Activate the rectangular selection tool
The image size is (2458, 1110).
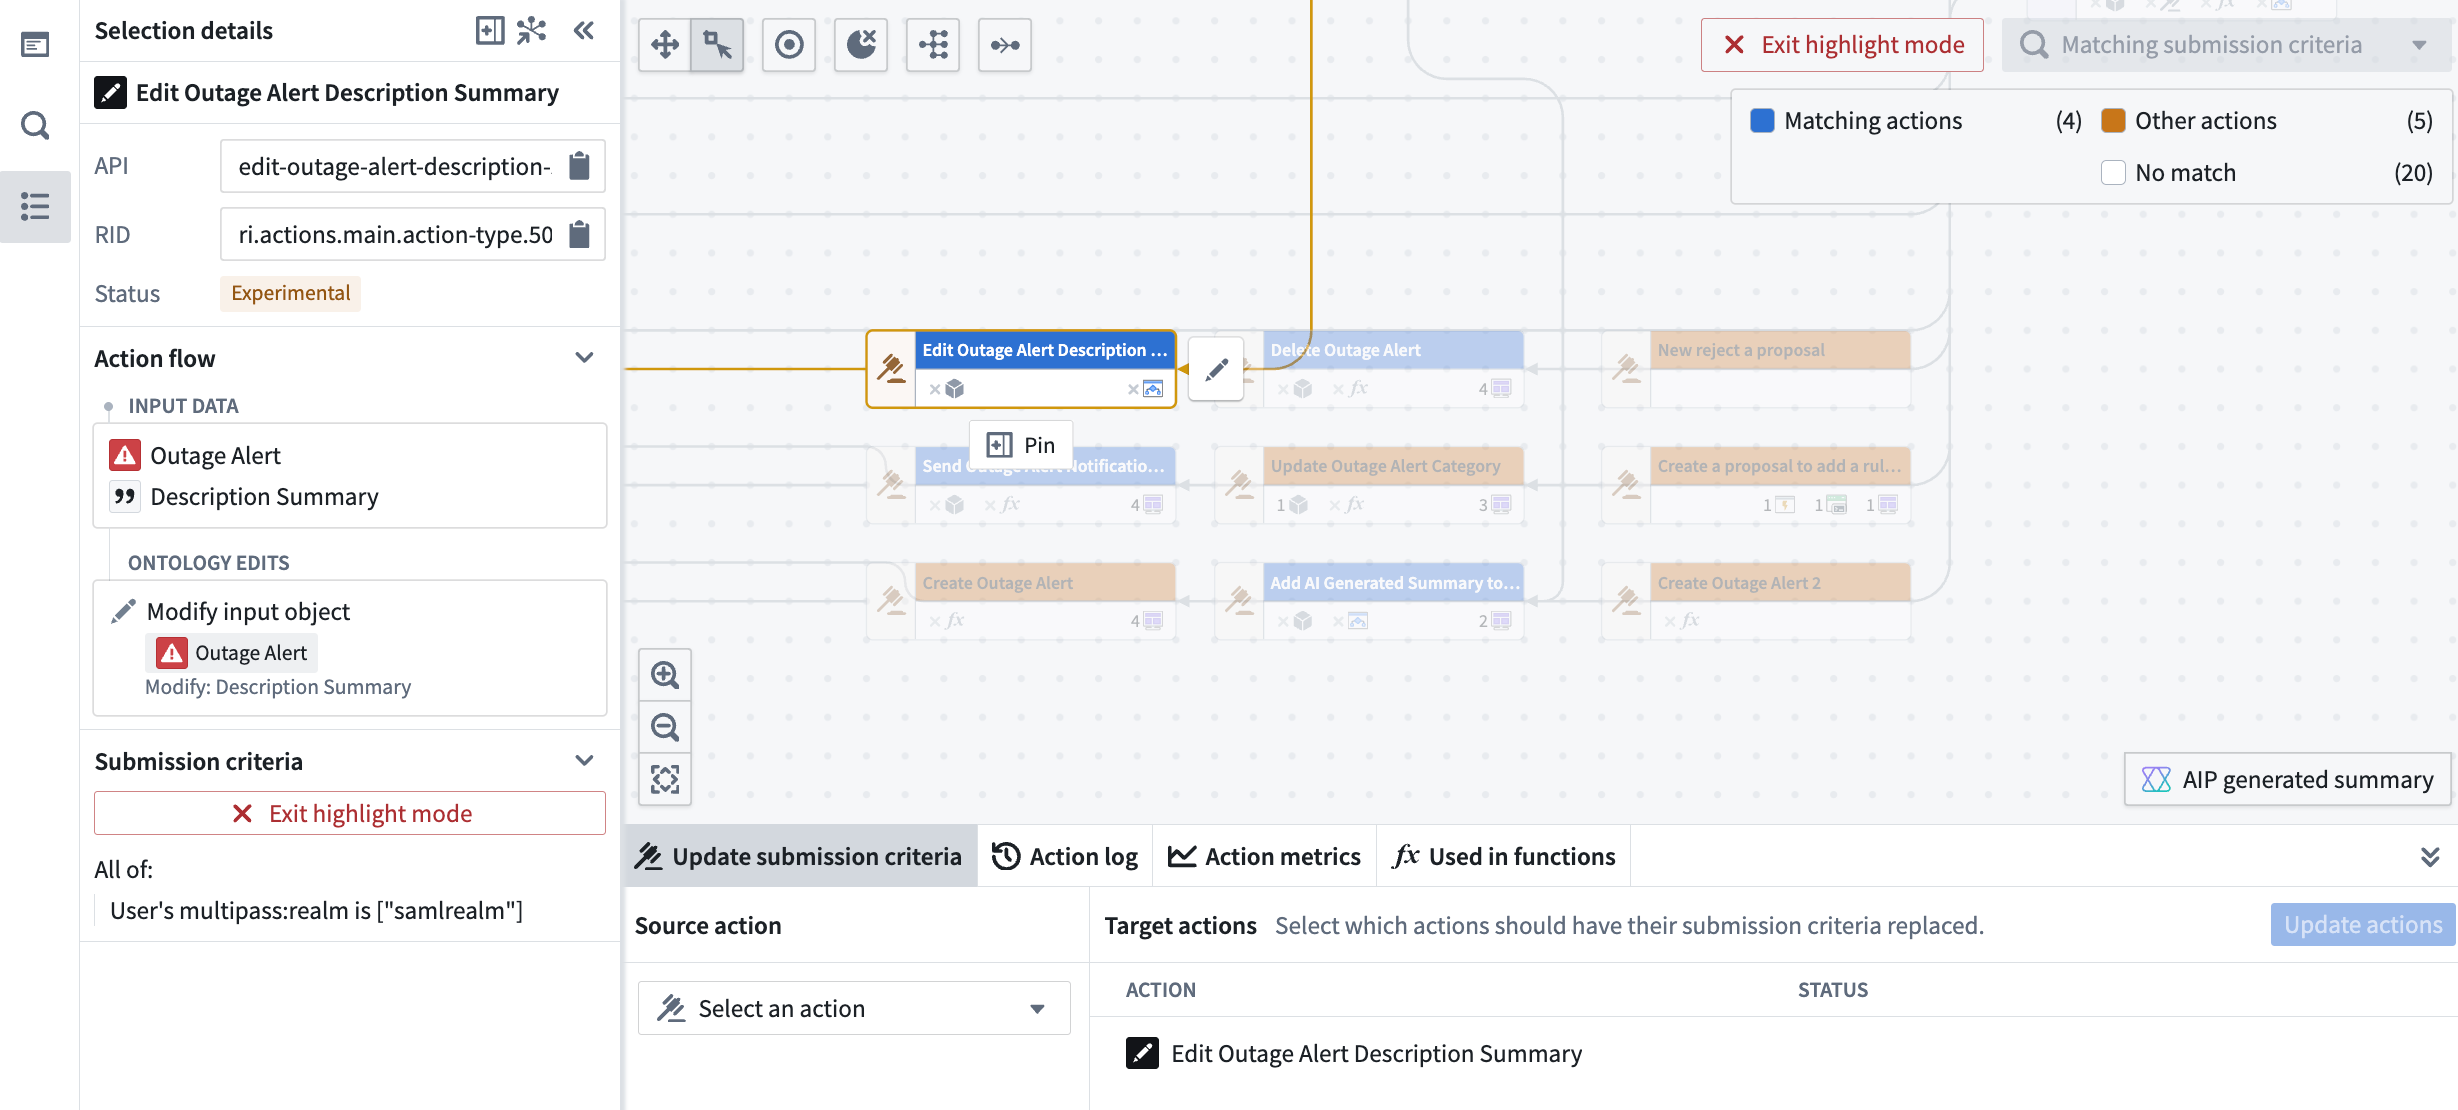pyautogui.click(x=717, y=44)
